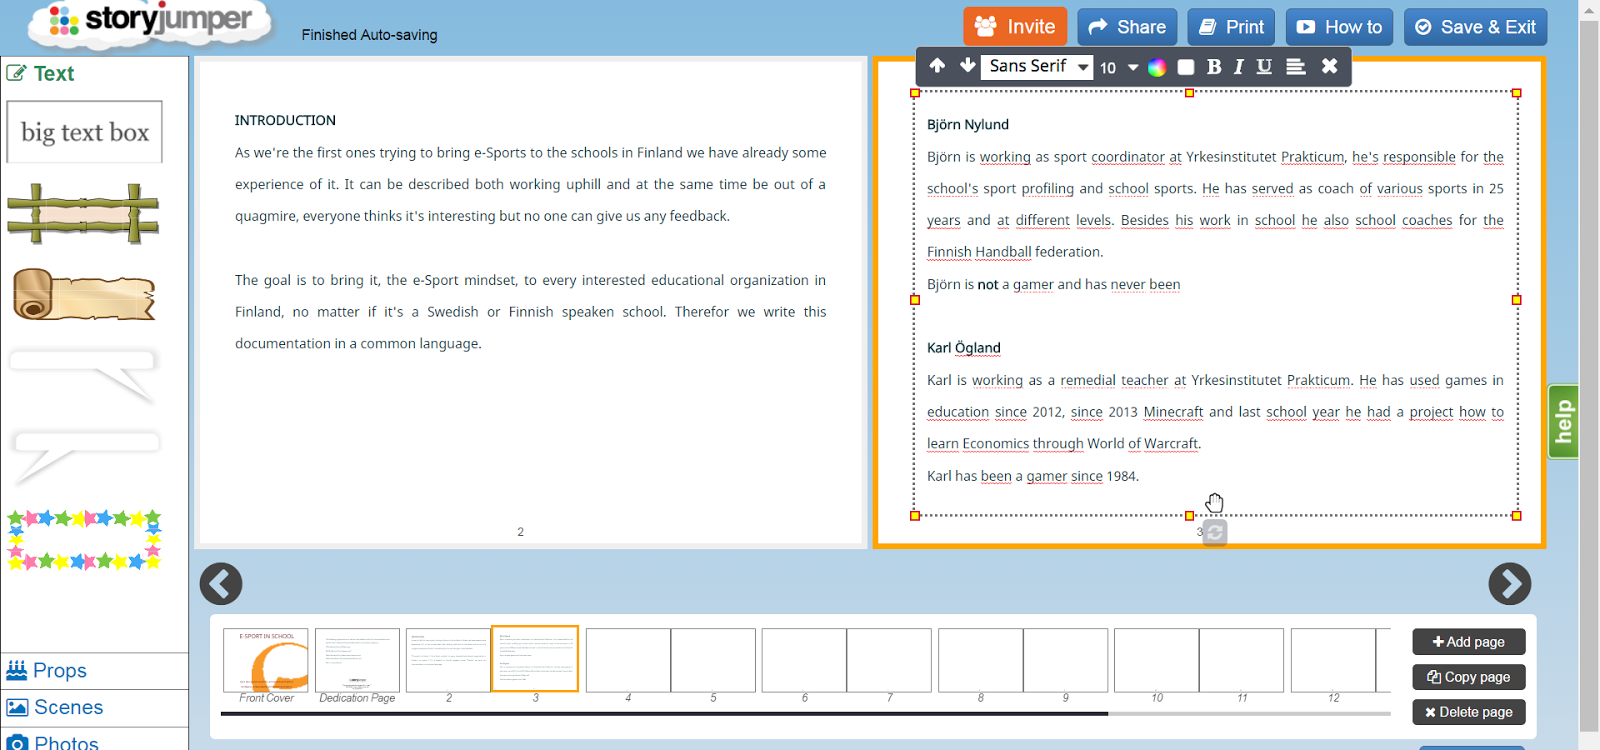Click the rotate handle below text box

click(x=1215, y=533)
